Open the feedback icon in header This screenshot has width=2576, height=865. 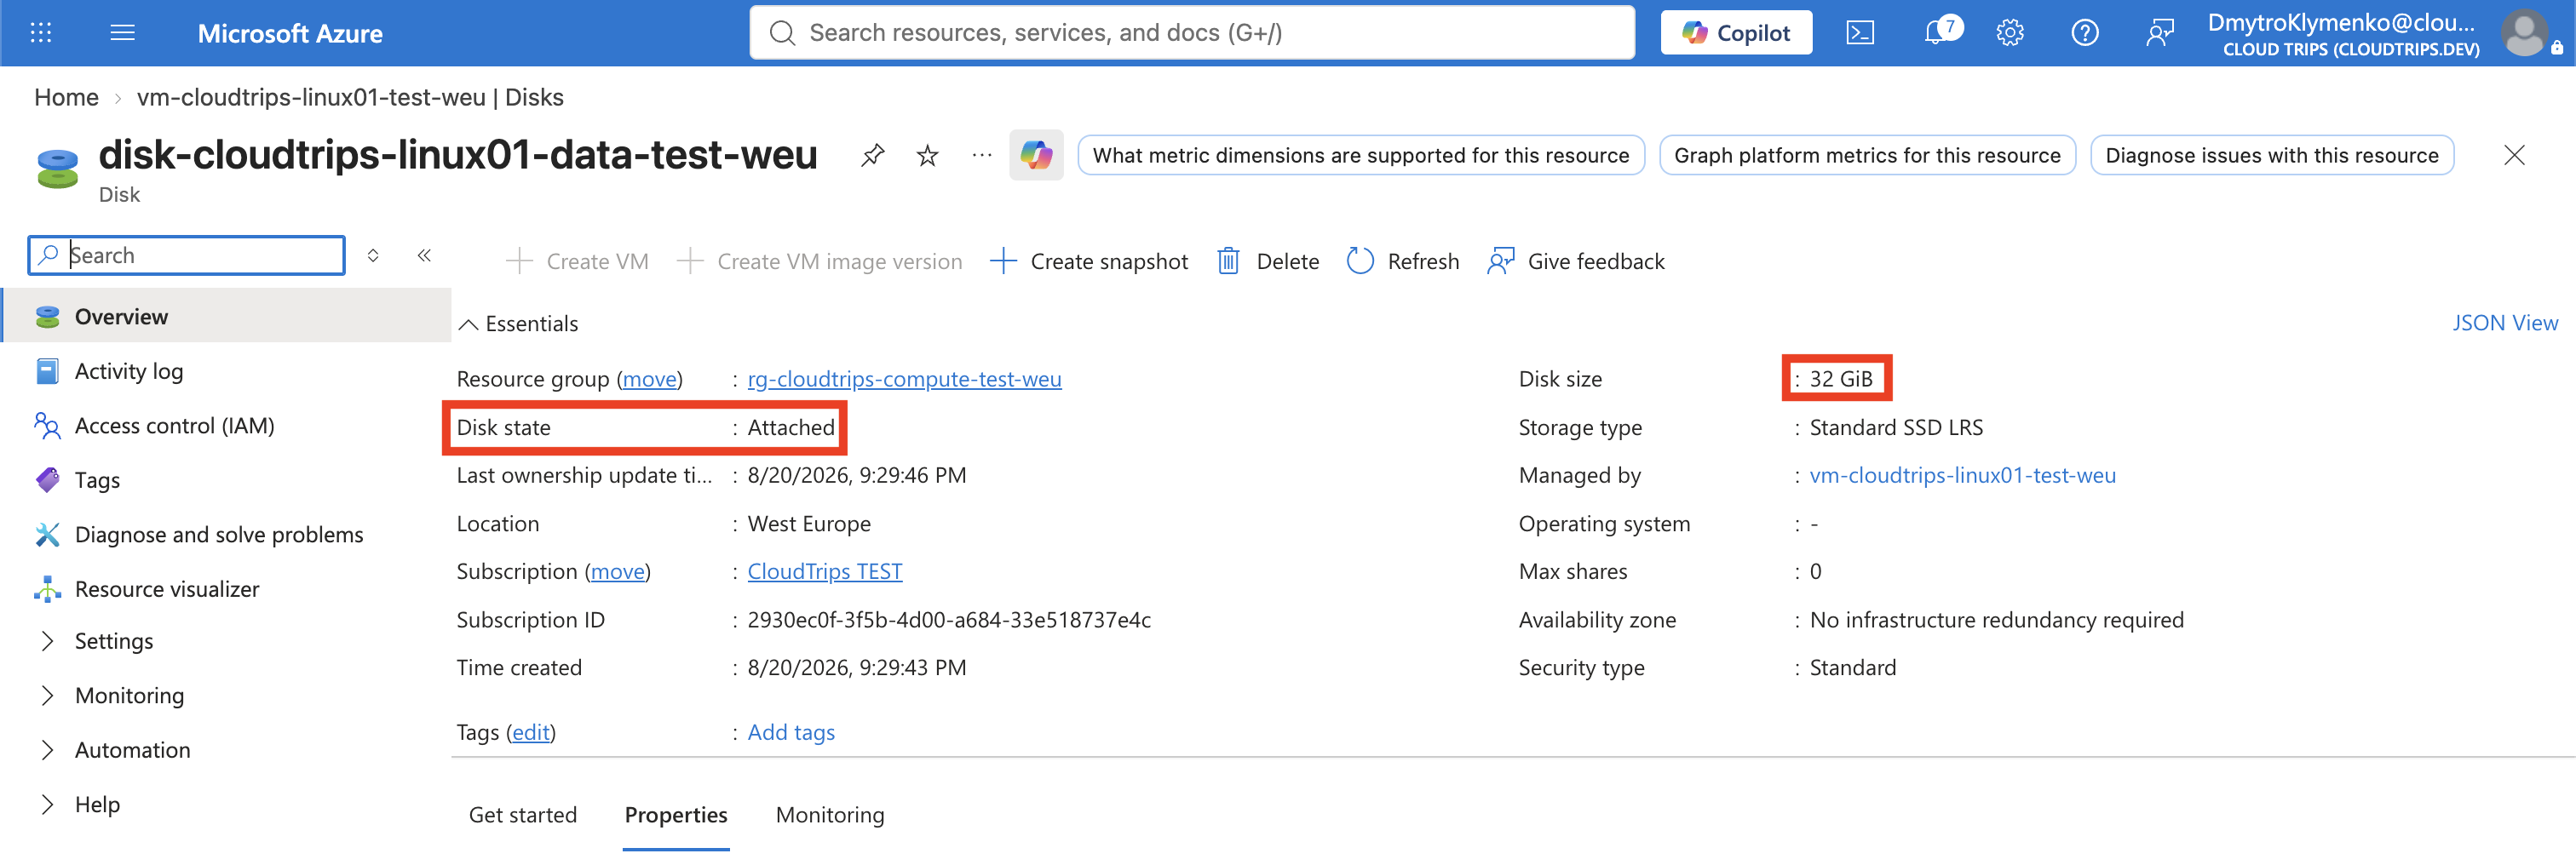click(x=2160, y=33)
